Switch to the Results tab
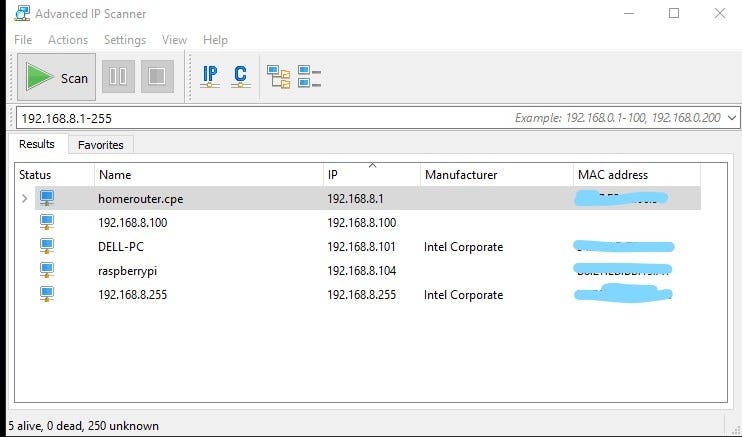The height and width of the screenshot is (437, 742). pyautogui.click(x=37, y=144)
